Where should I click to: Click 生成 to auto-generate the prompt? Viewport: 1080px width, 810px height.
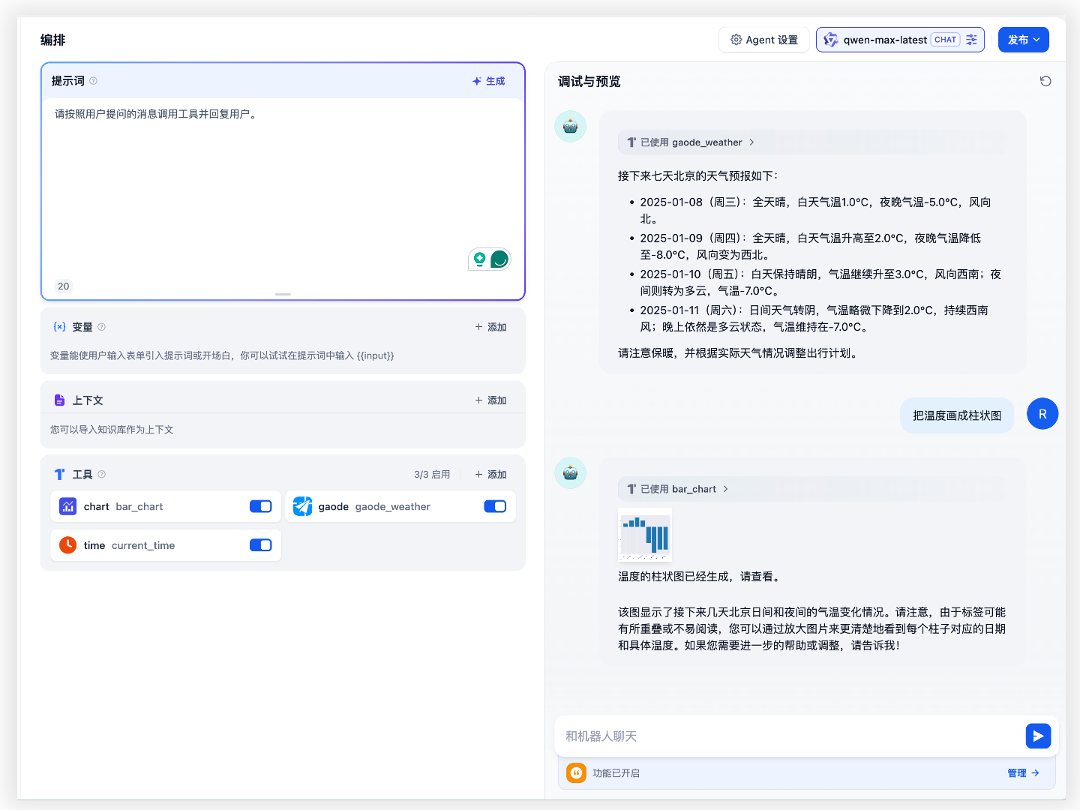pyautogui.click(x=489, y=81)
